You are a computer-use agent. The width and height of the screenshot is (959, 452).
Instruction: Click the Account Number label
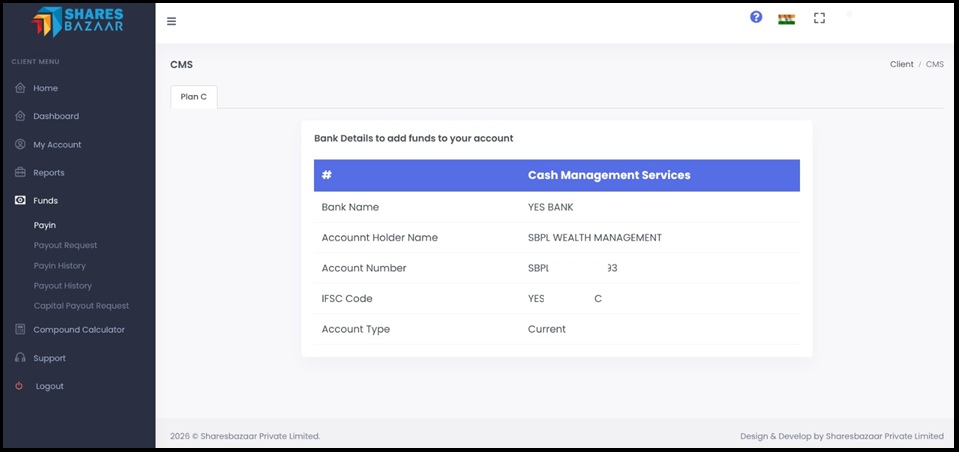coord(364,268)
